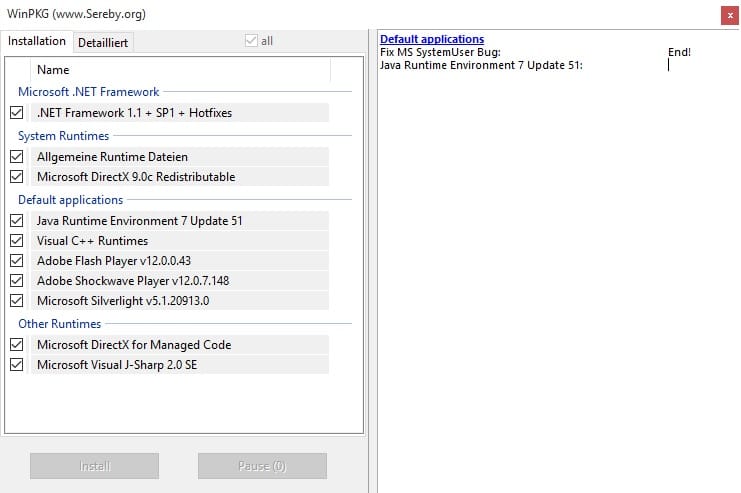Select 'Microsoft DirectX for Managed Code' row text
The height and width of the screenshot is (493, 741).
pyautogui.click(x=134, y=345)
